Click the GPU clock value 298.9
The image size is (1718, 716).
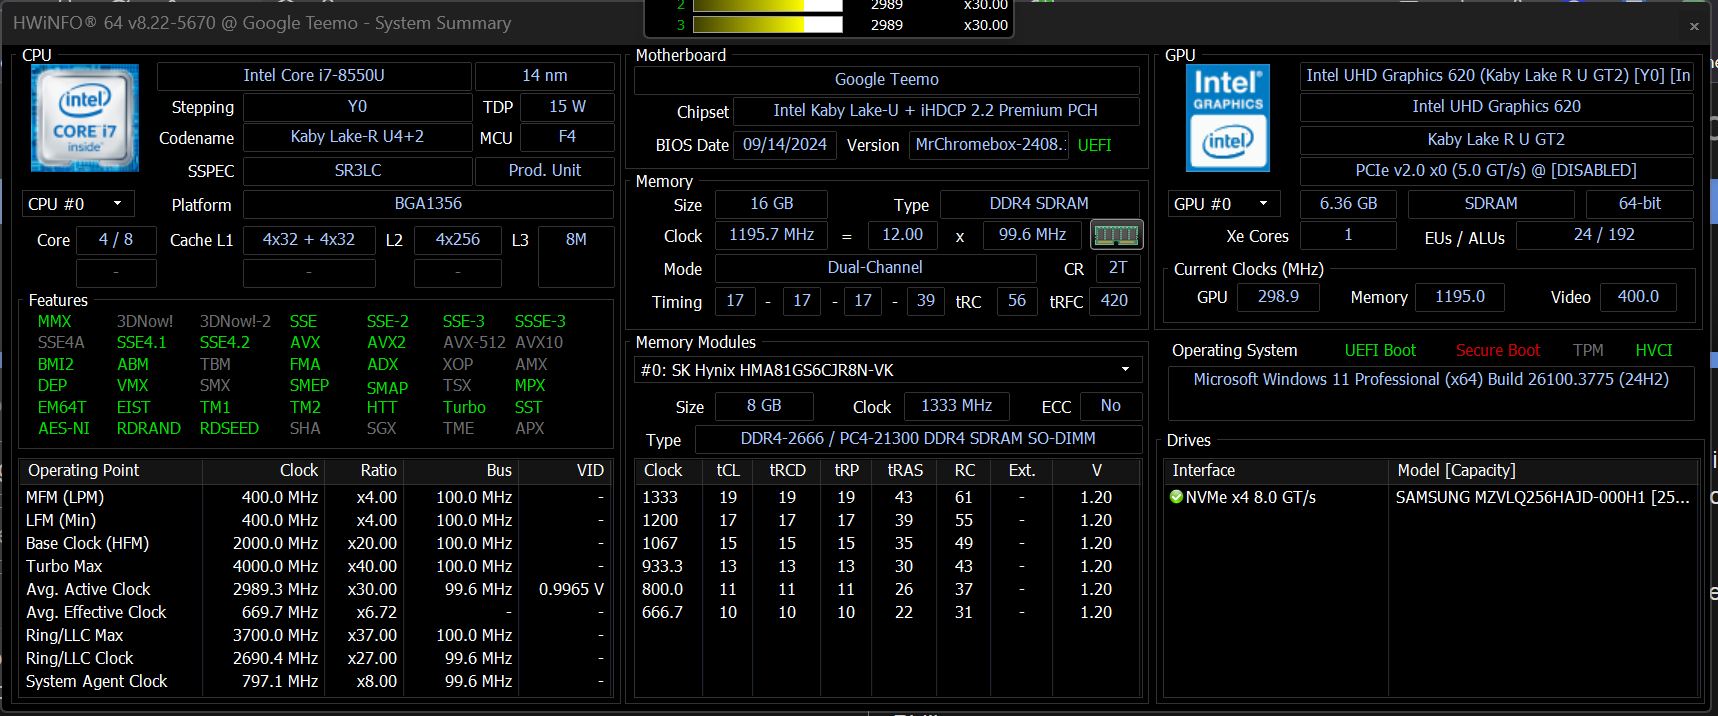[x=1278, y=297]
